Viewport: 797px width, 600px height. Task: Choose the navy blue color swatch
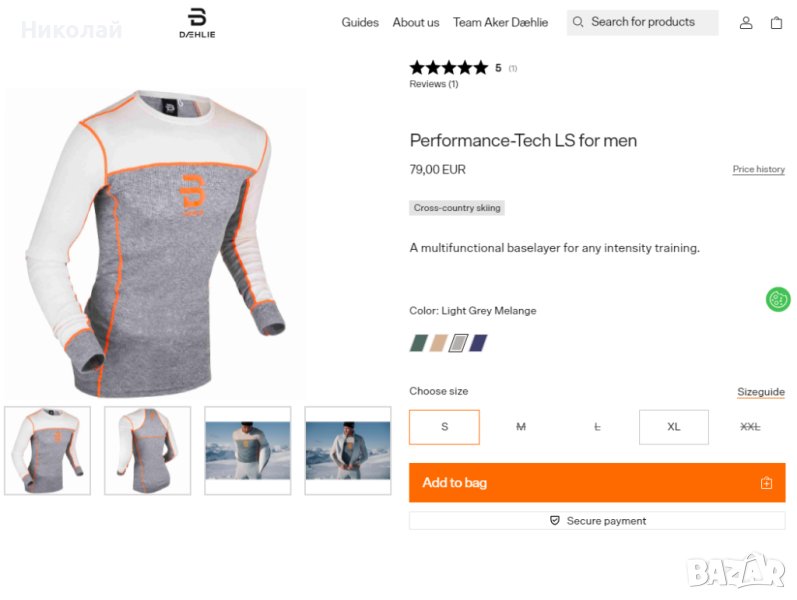478,343
